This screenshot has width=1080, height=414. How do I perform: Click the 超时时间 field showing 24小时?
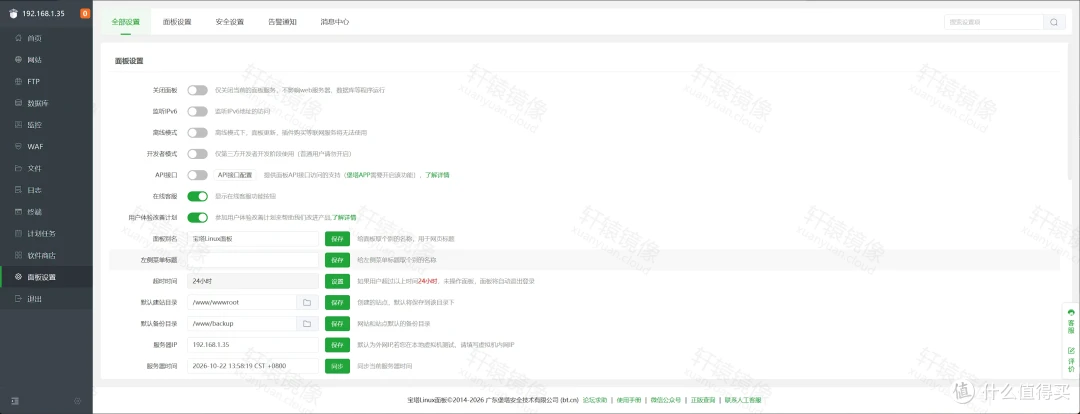[253, 281]
